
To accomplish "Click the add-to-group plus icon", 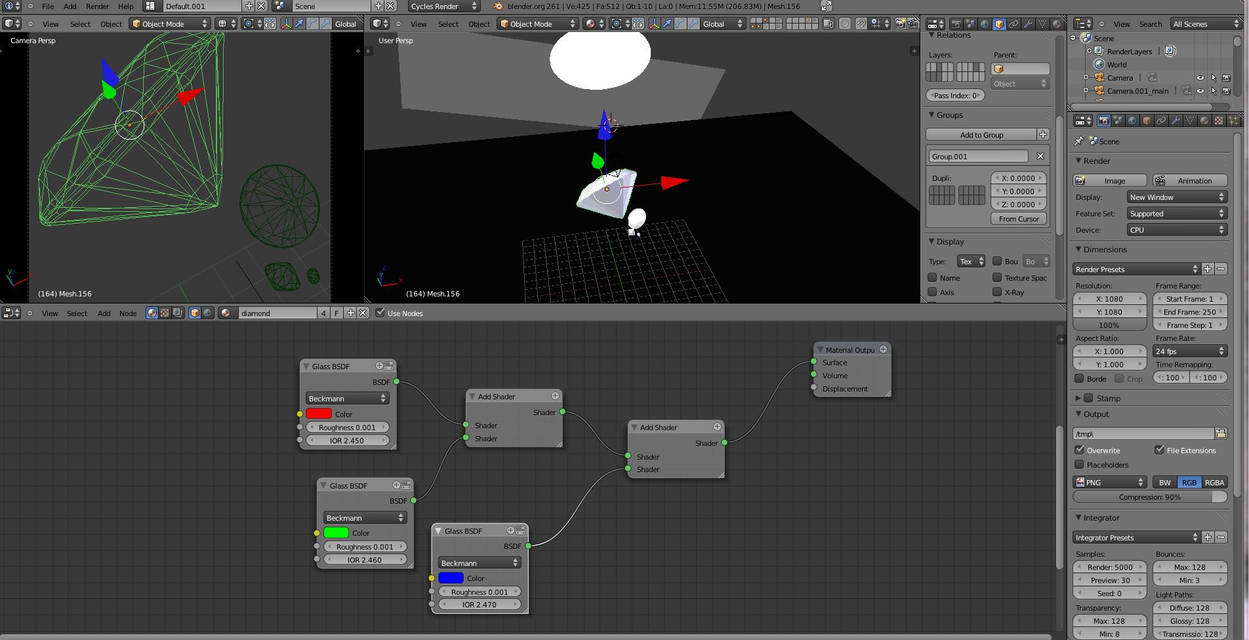I will coord(1043,134).
